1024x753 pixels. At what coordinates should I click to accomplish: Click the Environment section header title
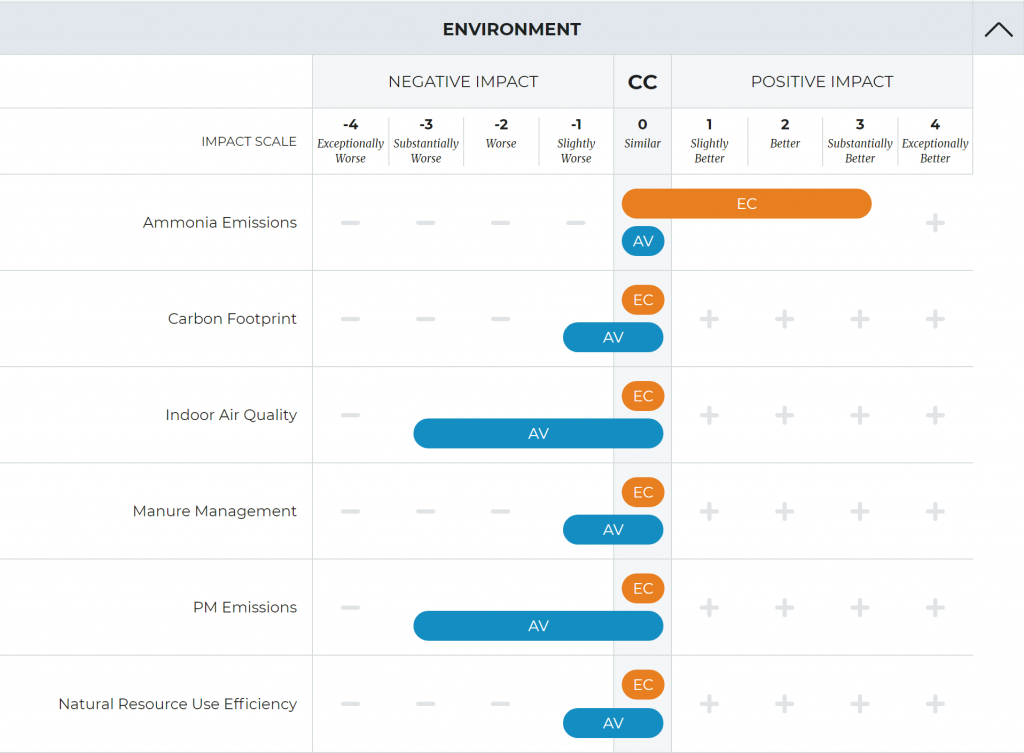tap(511, 29)
